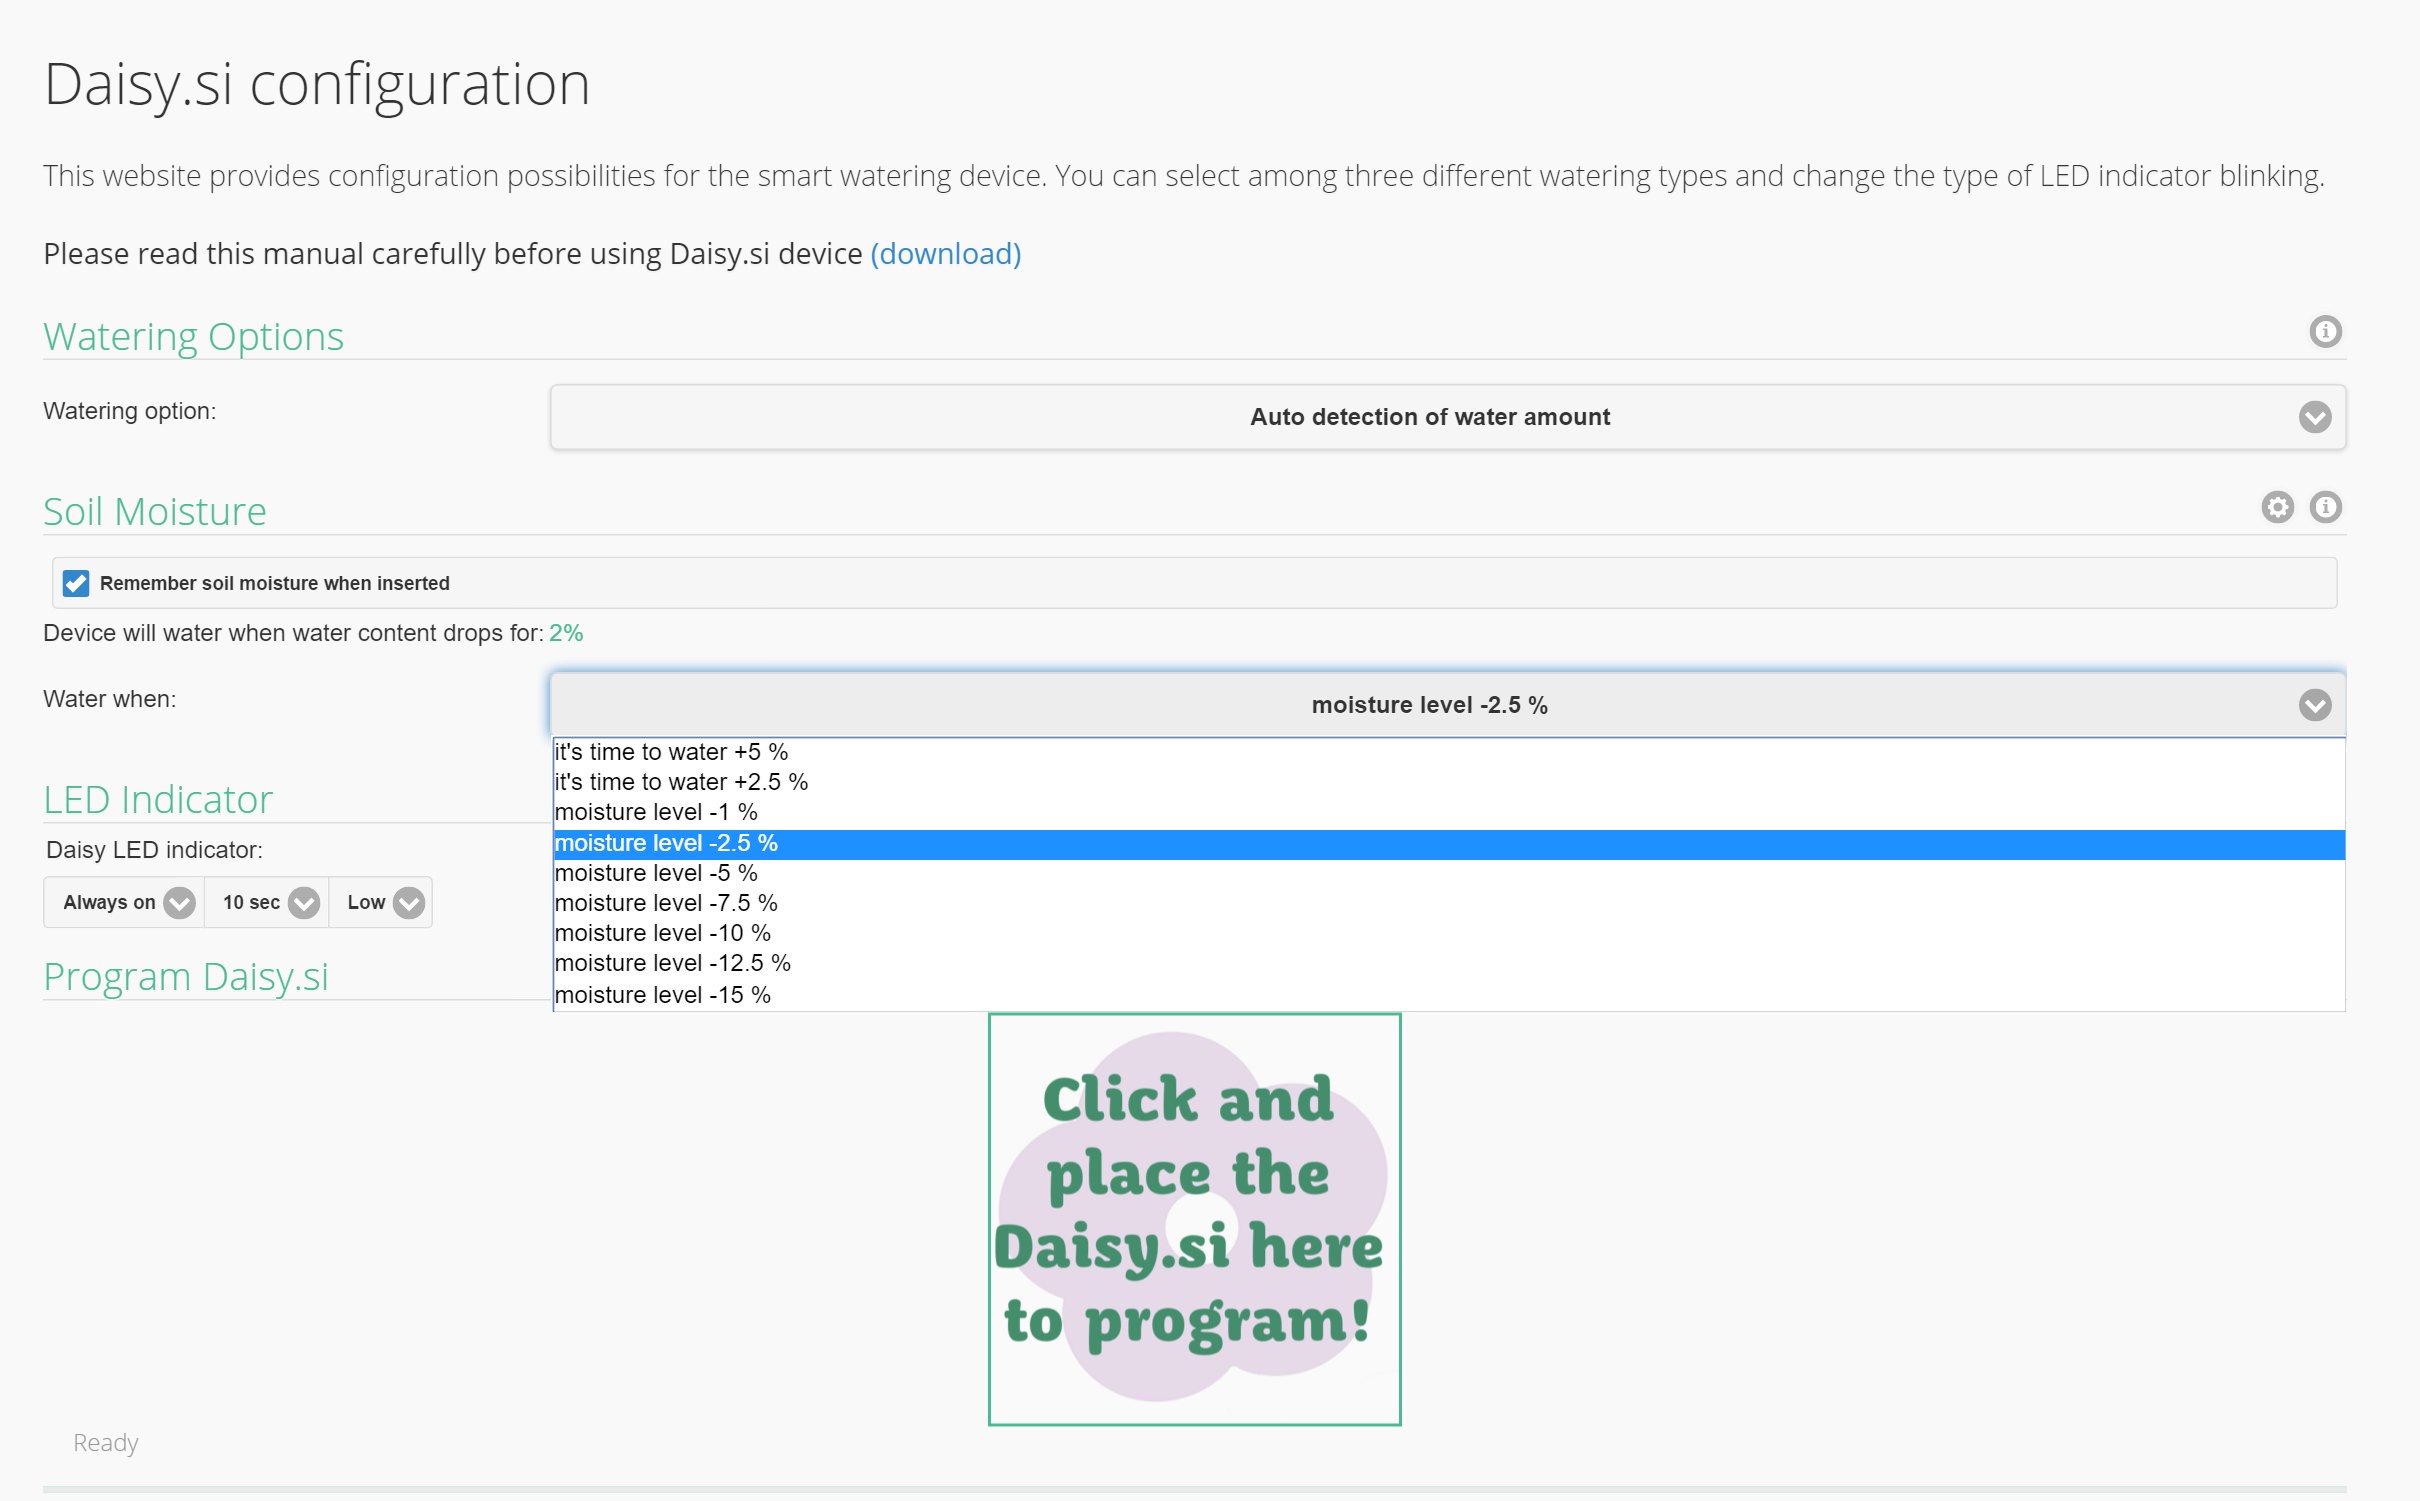Click the LED Indicator section heading
This screenshot has width=2420, height=1501.
158,800
